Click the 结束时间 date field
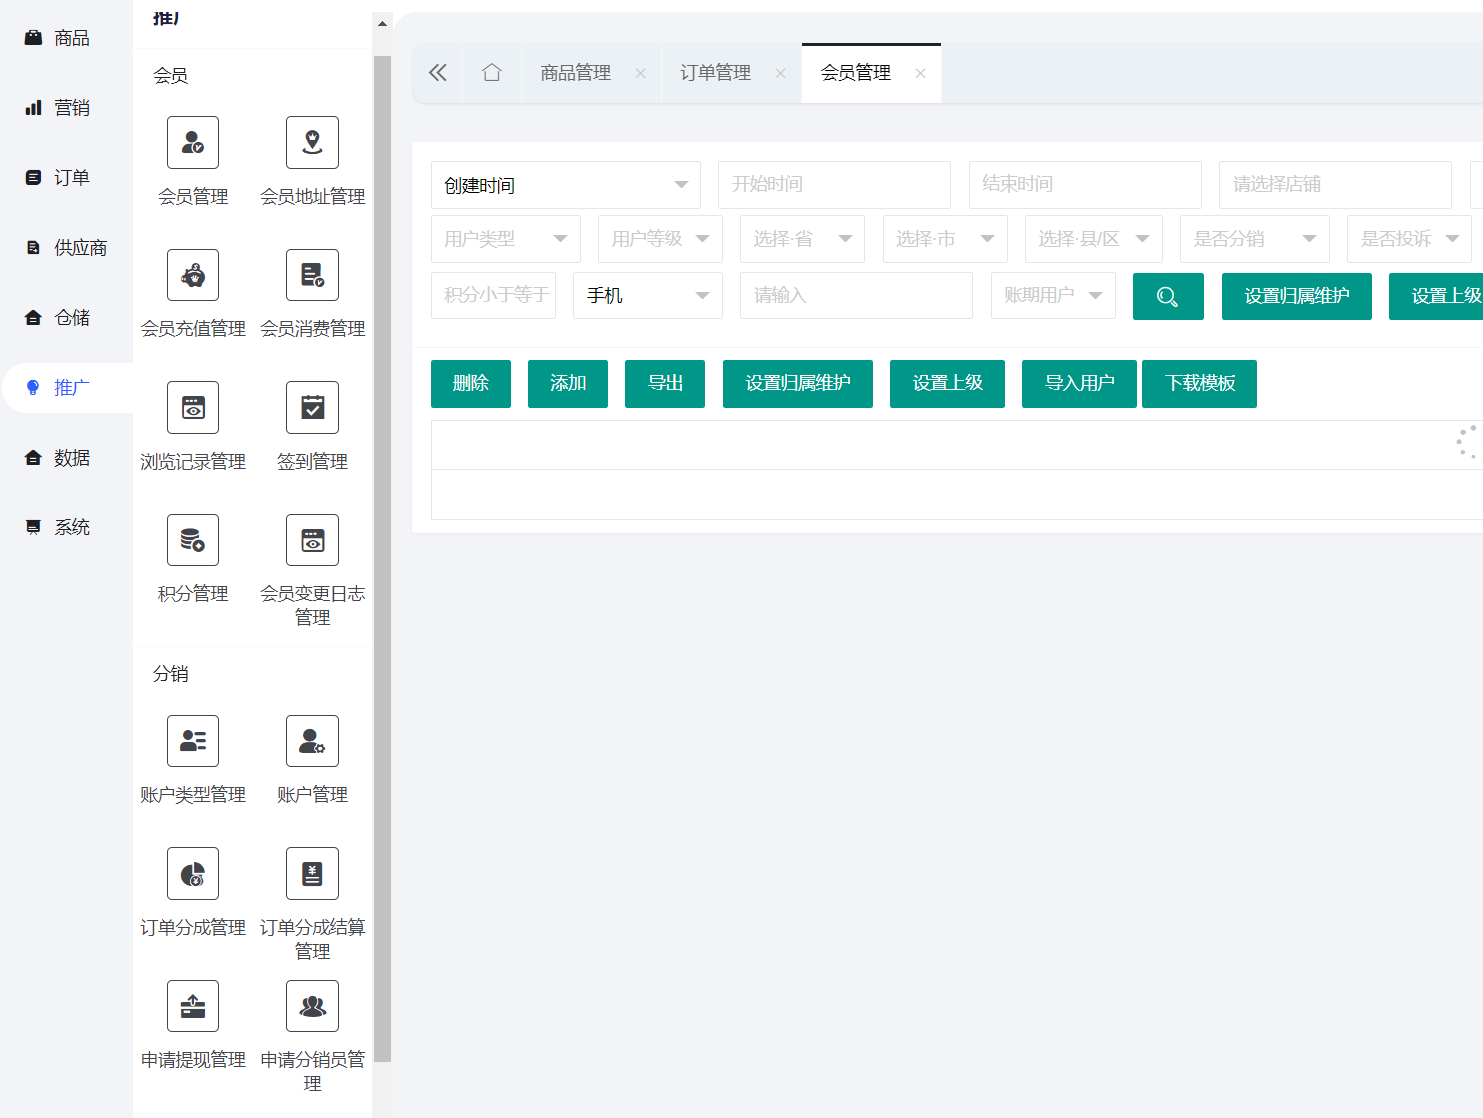Image resolution: width=1483 pixels, height=1118 pixels. click(1085, 185)
